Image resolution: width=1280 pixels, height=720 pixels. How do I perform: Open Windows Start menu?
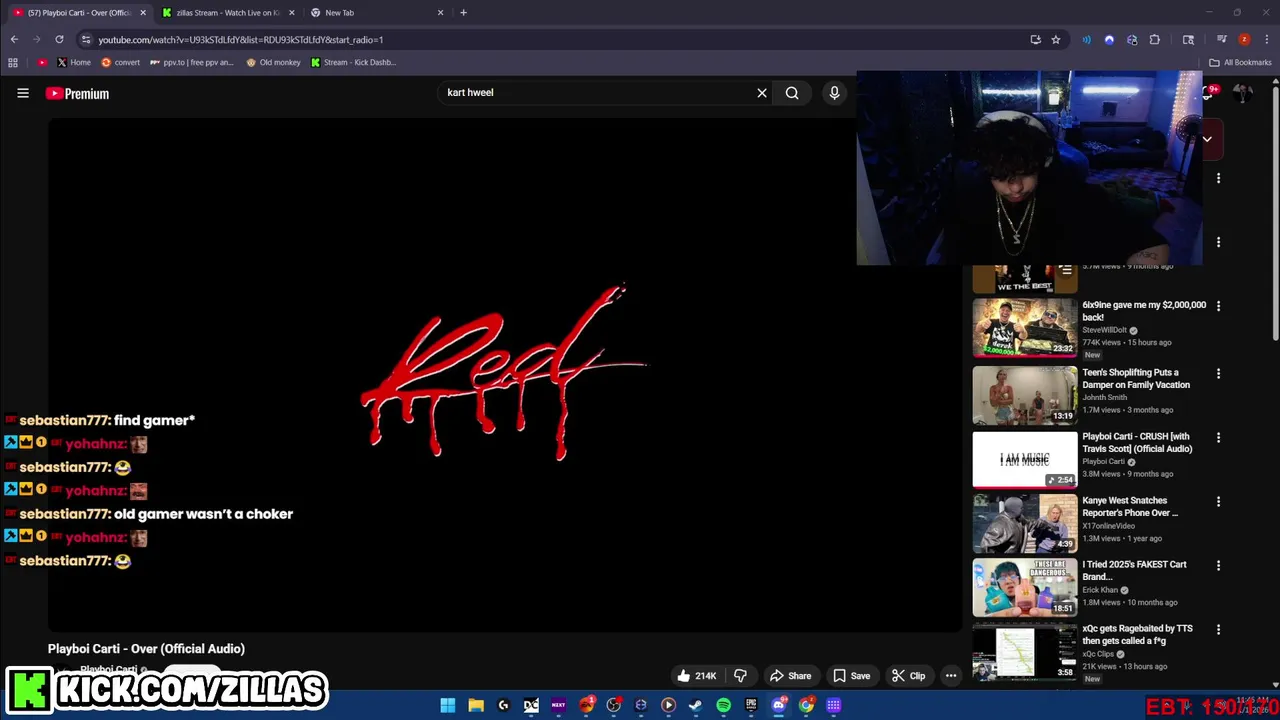click(448, 705)
